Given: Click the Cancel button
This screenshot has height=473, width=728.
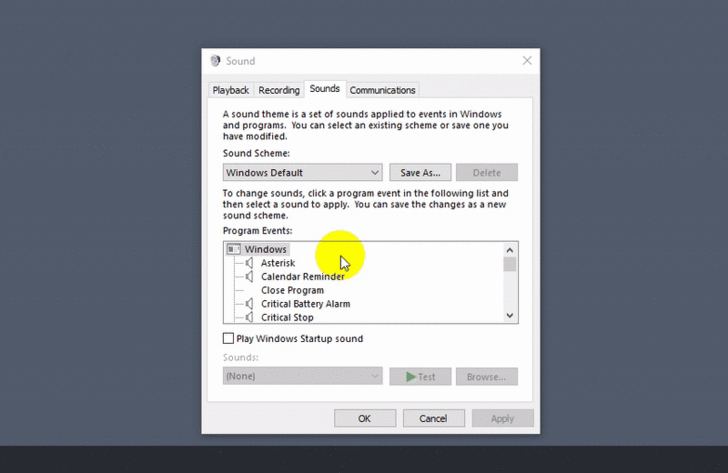Looking at the screenshot, I should point(434,418).
